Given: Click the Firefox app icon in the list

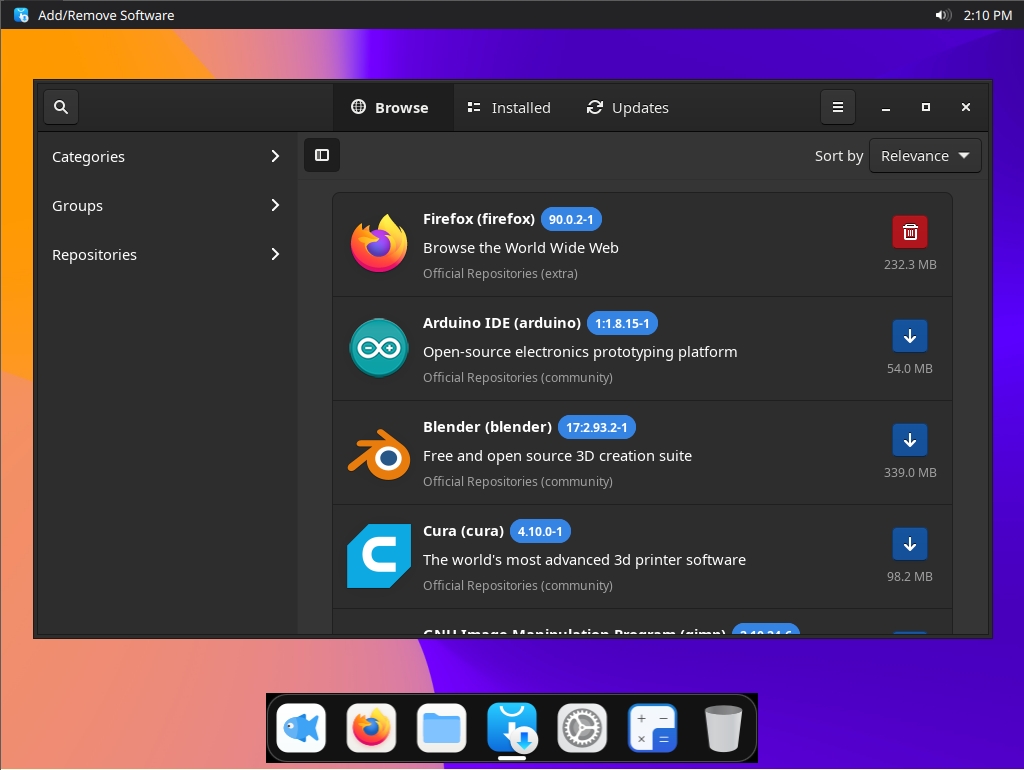Looking at the screenshot, I should [x=379, y=244].
